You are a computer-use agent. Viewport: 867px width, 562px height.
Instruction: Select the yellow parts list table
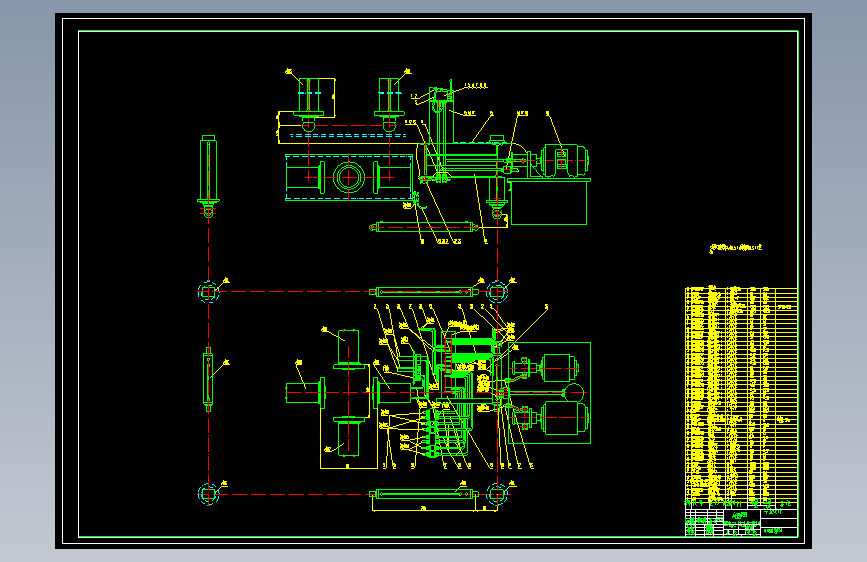pos(741,394)
